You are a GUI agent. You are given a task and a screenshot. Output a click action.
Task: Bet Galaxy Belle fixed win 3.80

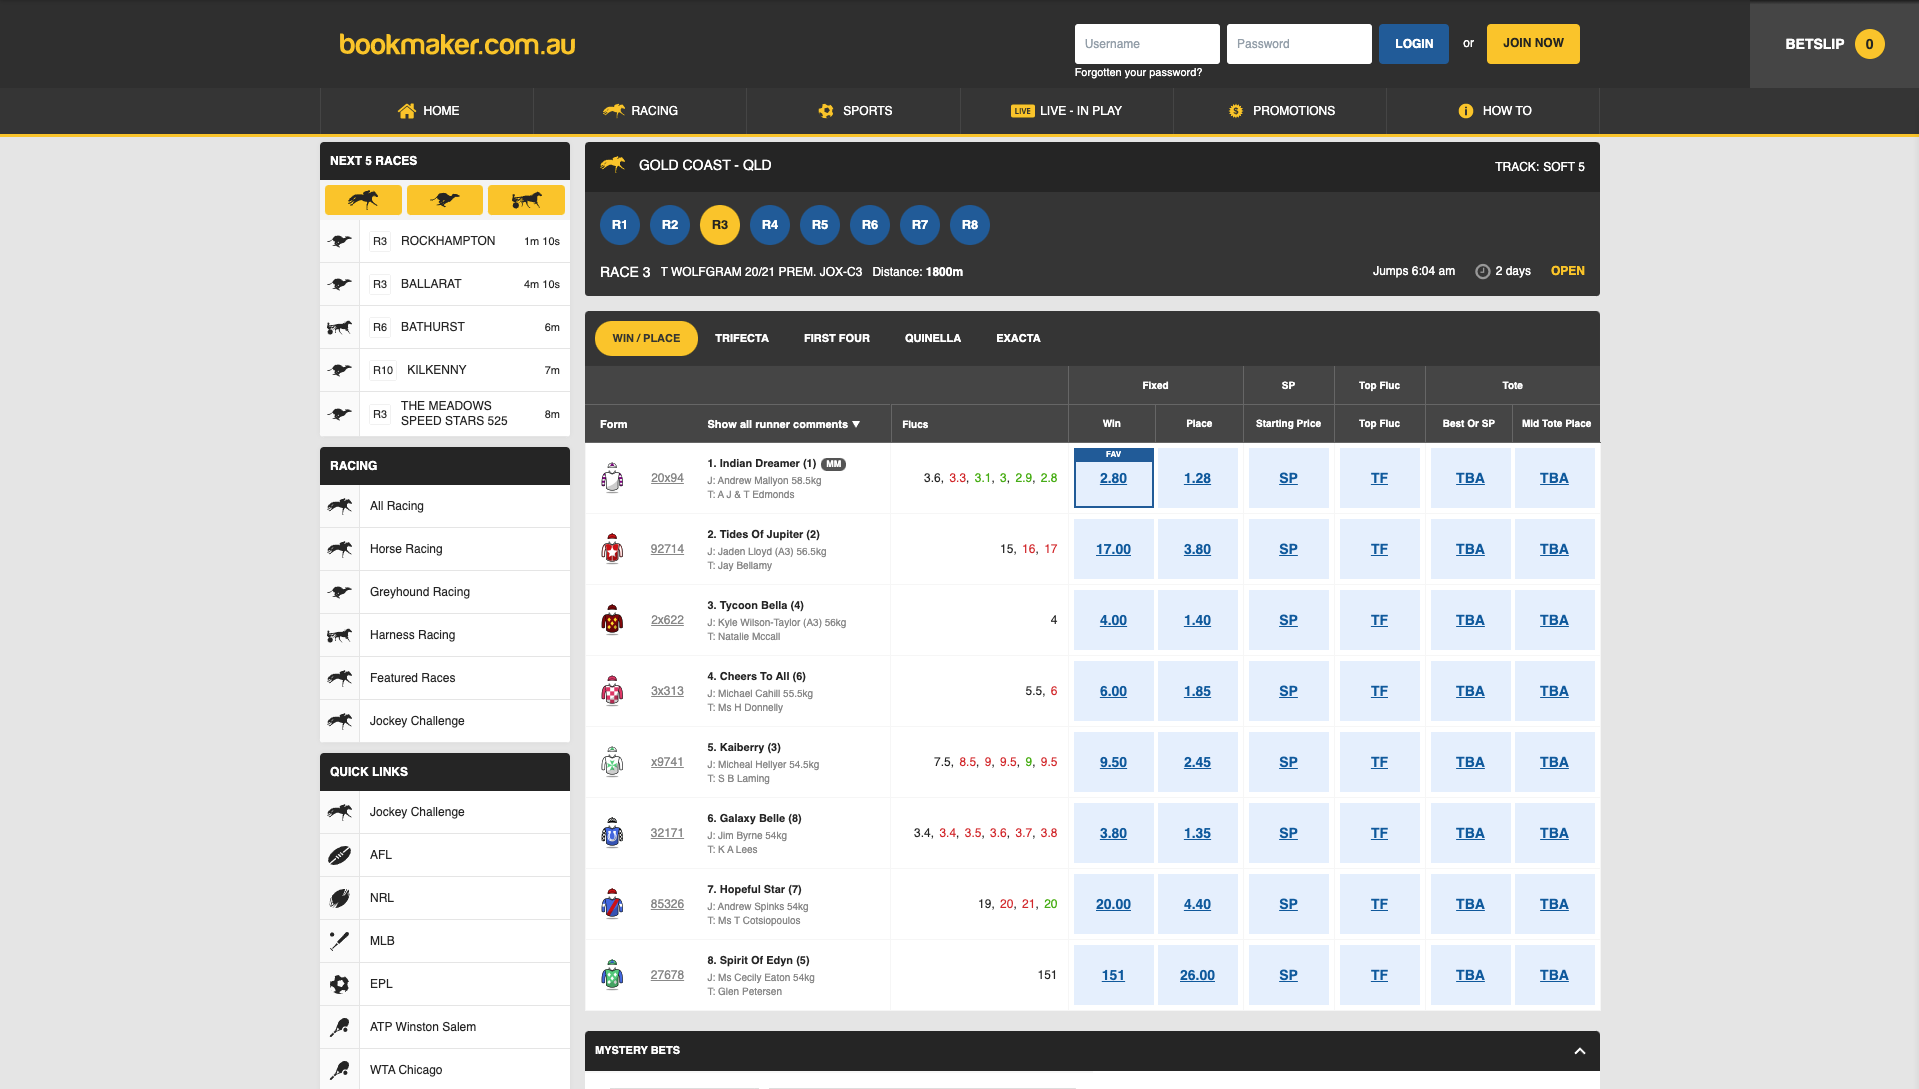click(x=1113, y=833)
